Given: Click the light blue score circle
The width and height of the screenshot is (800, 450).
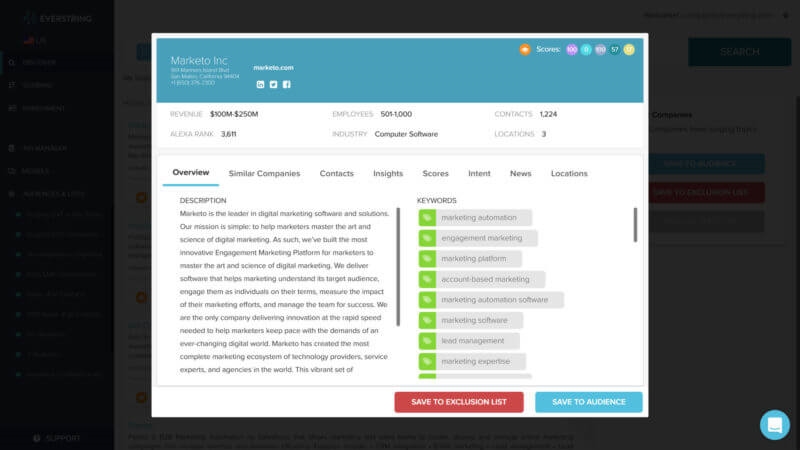Looking at the screenshot, I should pyautogui.click(x=586, y=49).
